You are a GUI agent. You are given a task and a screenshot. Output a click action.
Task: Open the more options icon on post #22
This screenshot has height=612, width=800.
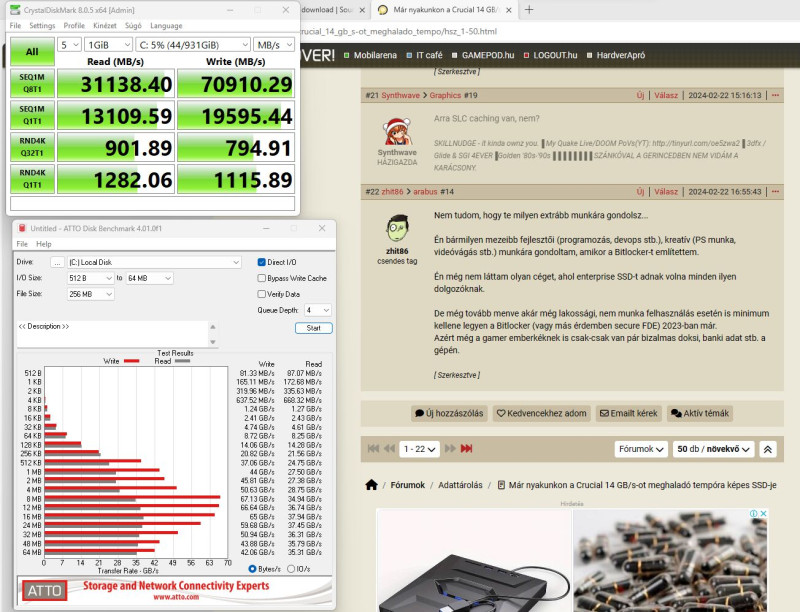coord(776,192)
